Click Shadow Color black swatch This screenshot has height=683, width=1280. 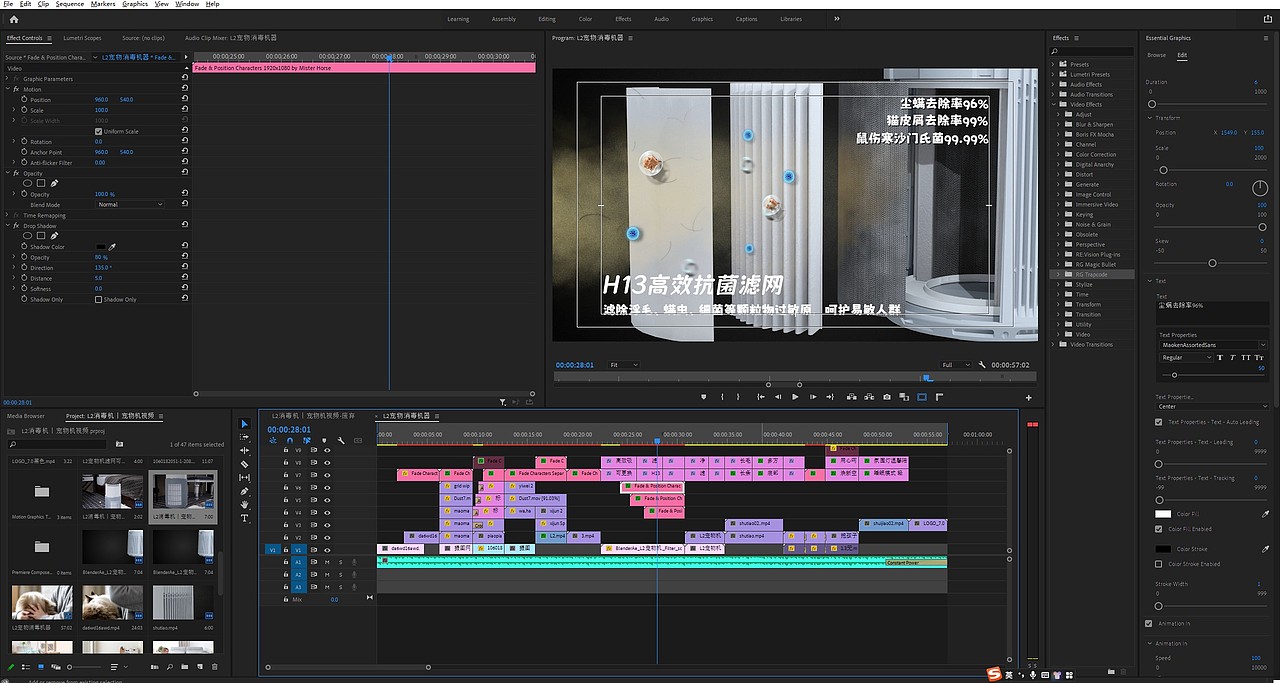click(x=101, y=246)
